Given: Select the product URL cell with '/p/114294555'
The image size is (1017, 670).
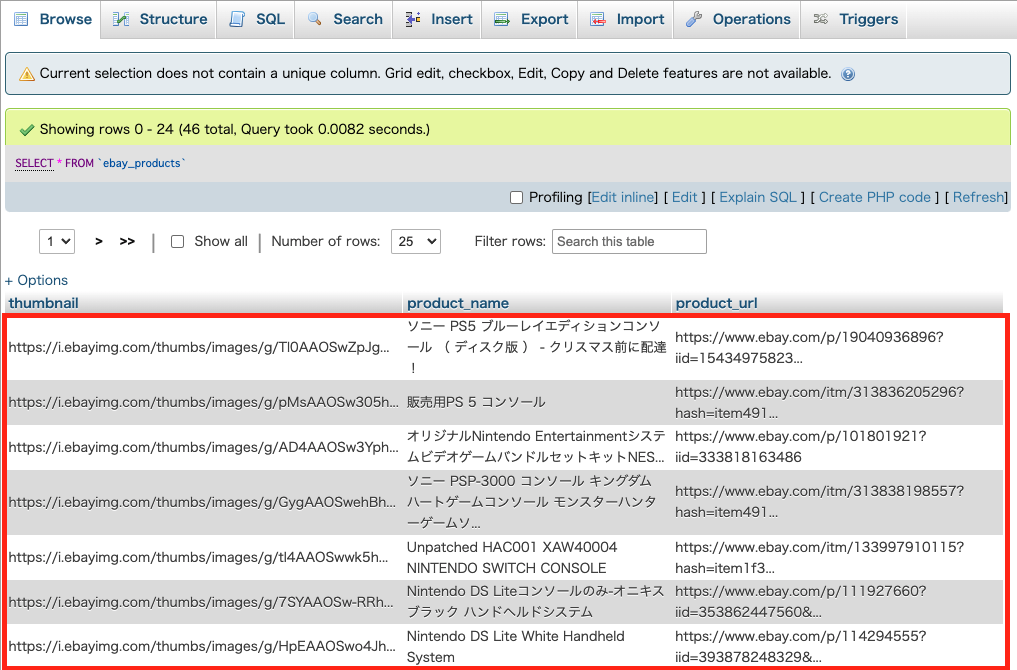Looking at the screenshot, I should tap(837, 647).
